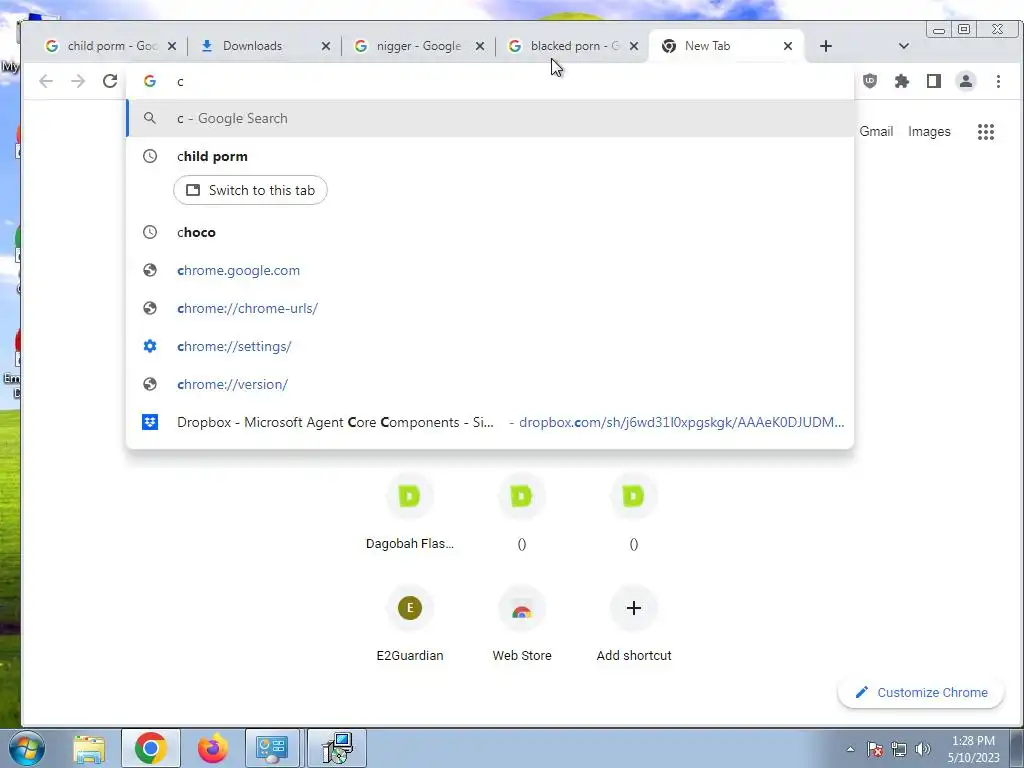1024x768 pixels.
Task: Click the network icon in system tray
Action: tap(899, 749)
